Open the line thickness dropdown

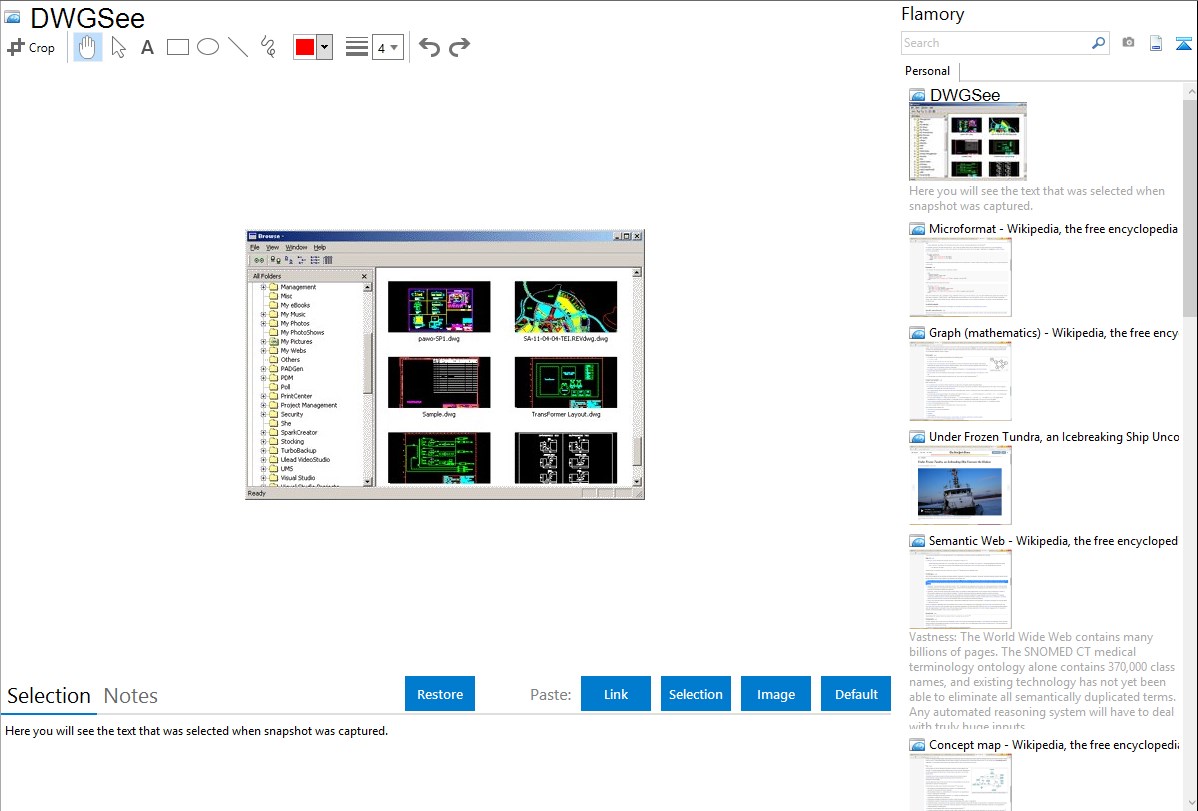[x=387, y=47]
